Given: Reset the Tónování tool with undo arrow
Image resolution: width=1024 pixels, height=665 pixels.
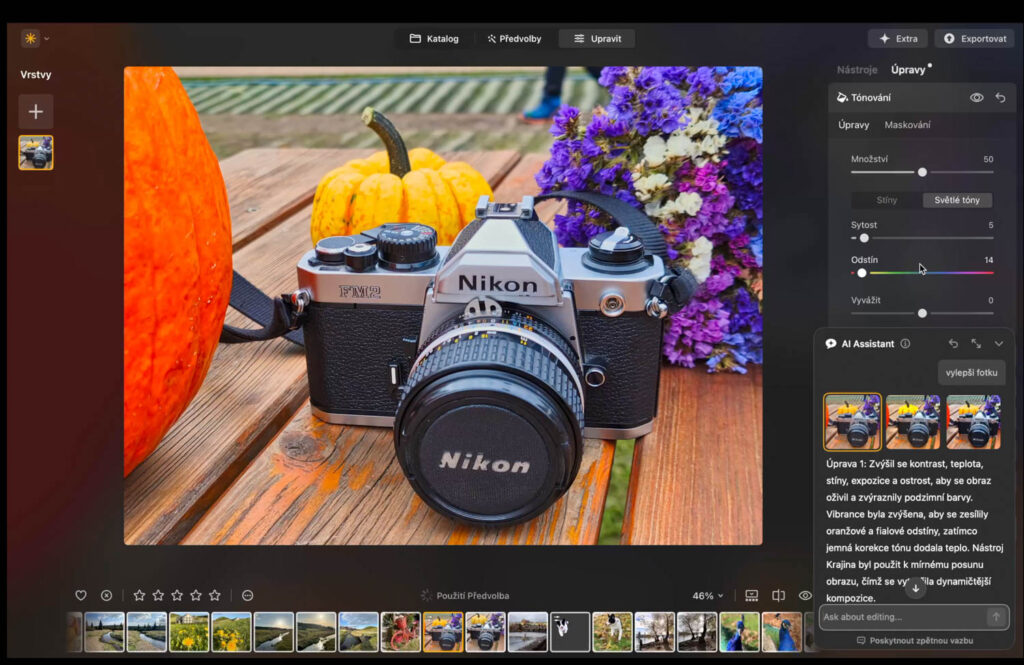Looking at the screenshot, I should tap(1000, 98).
